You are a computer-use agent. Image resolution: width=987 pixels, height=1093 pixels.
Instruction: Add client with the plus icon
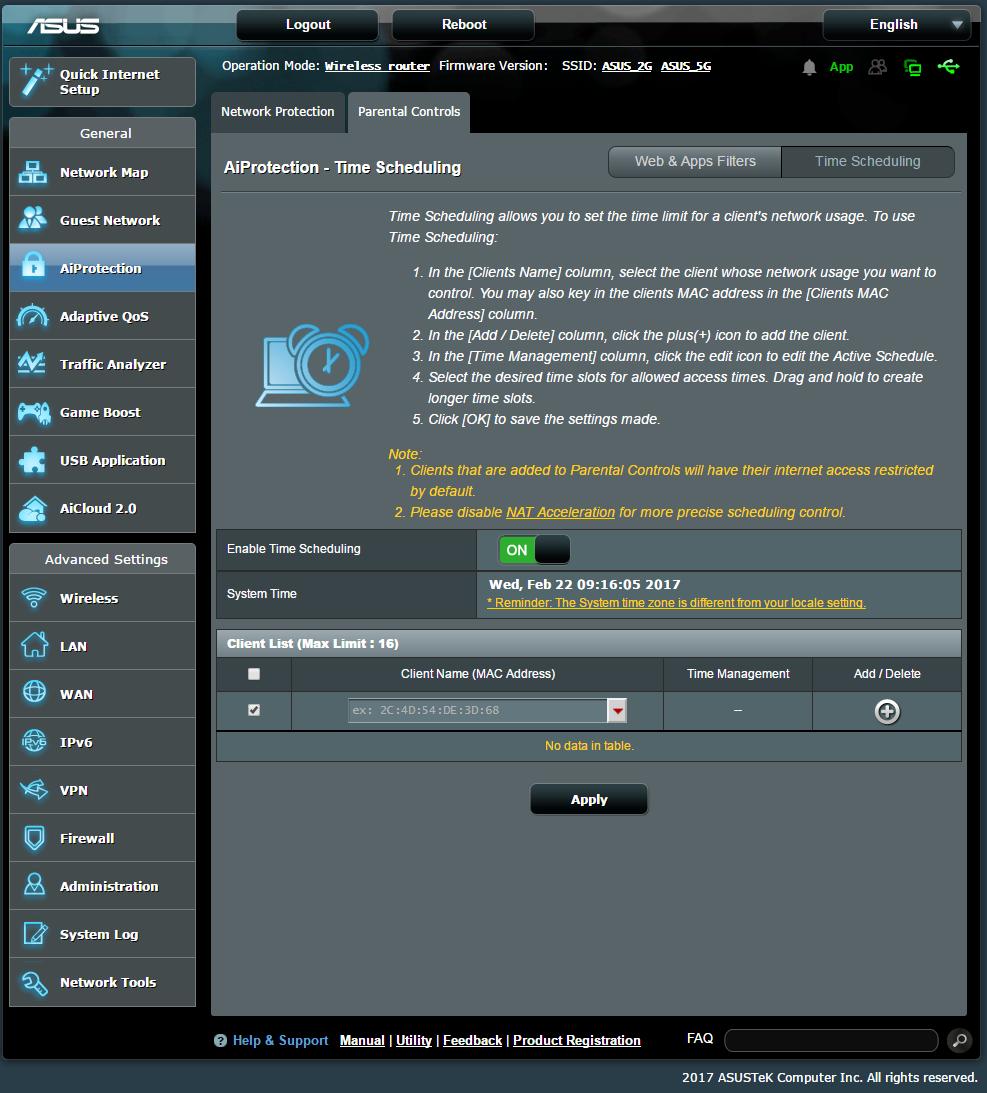[x=887, y=711]
